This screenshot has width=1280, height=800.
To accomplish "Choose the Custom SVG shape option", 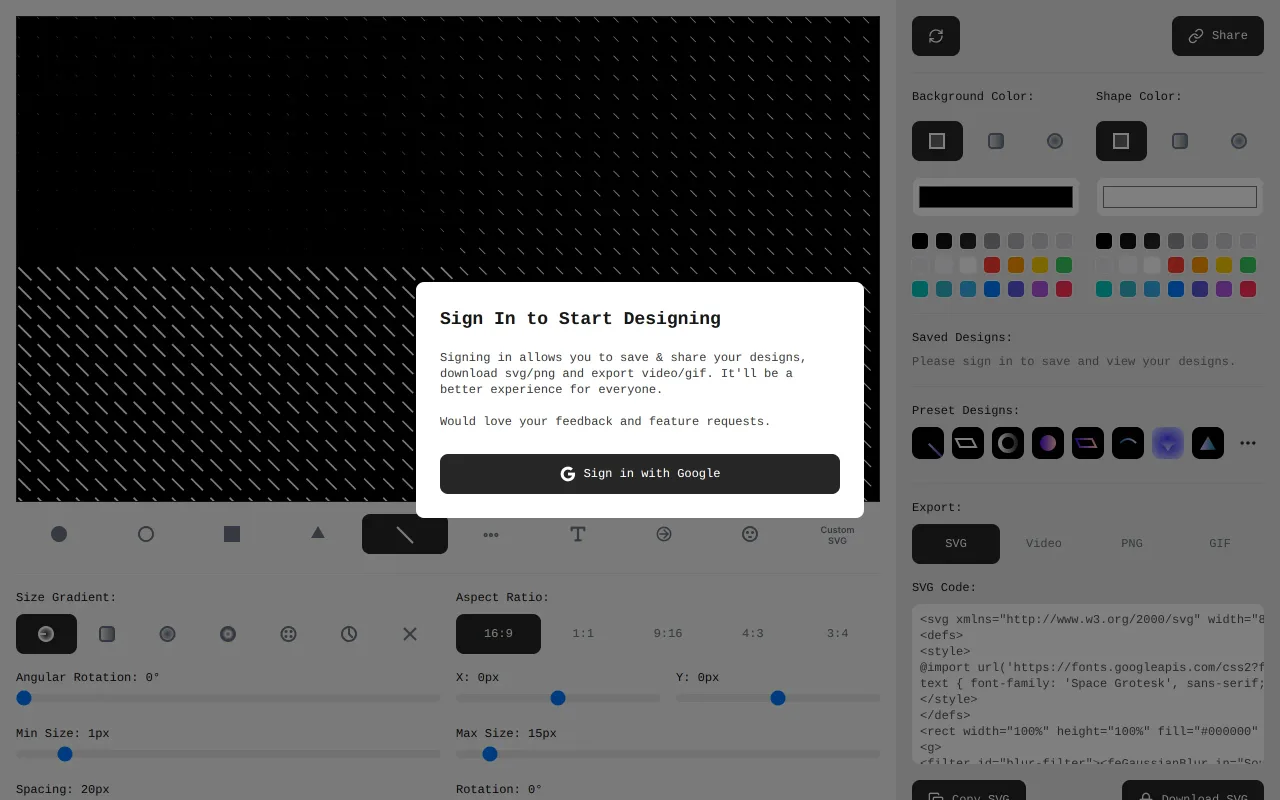I will [x=837, y=535].
